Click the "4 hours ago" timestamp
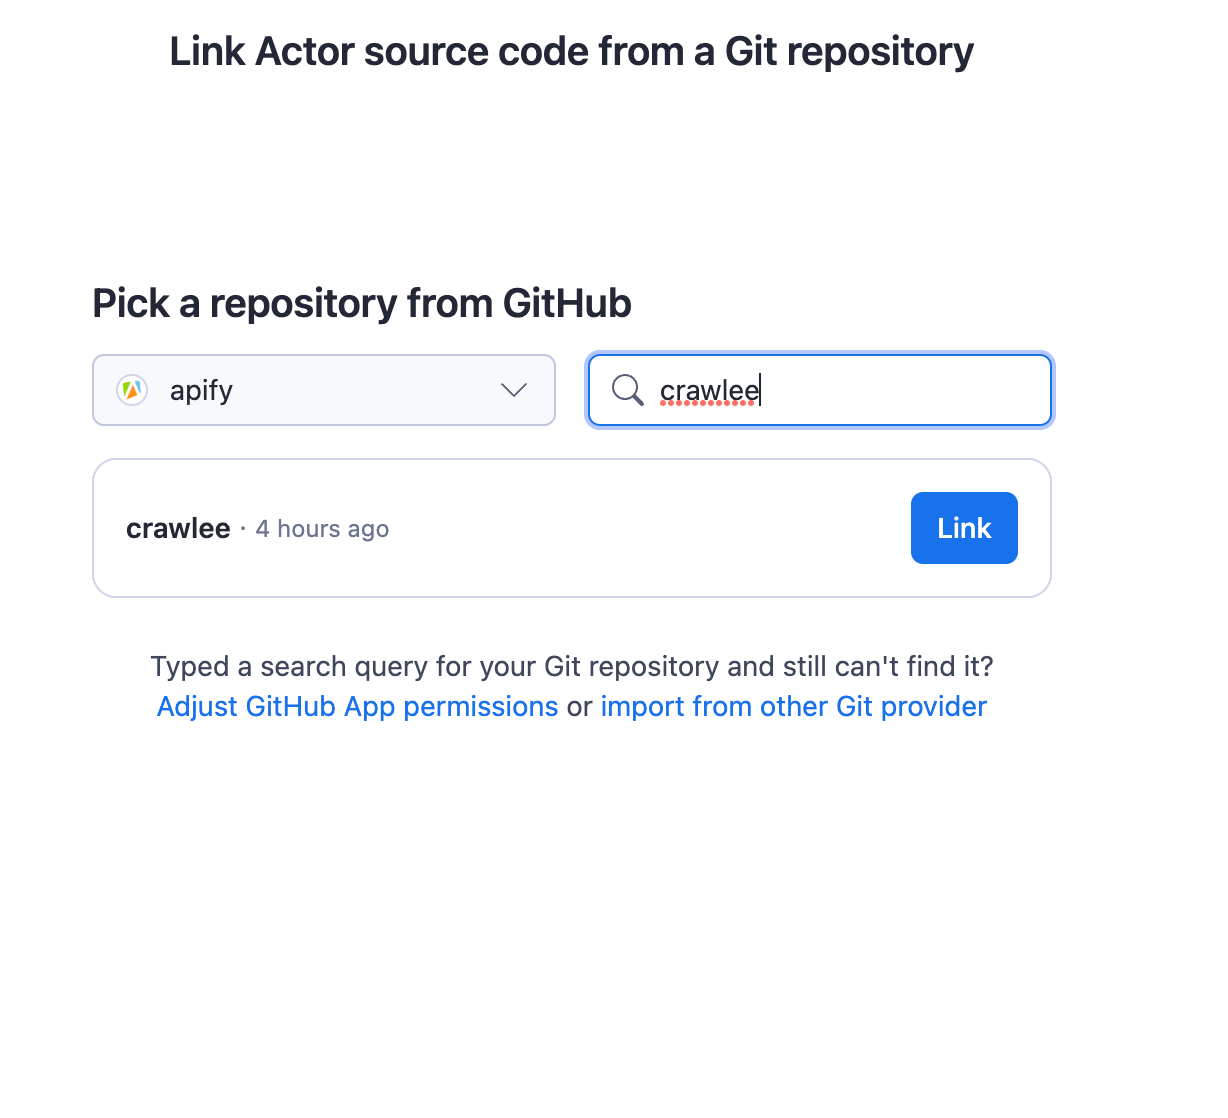The height and width of the screenshot is (1118, 1228). (322, 528)
